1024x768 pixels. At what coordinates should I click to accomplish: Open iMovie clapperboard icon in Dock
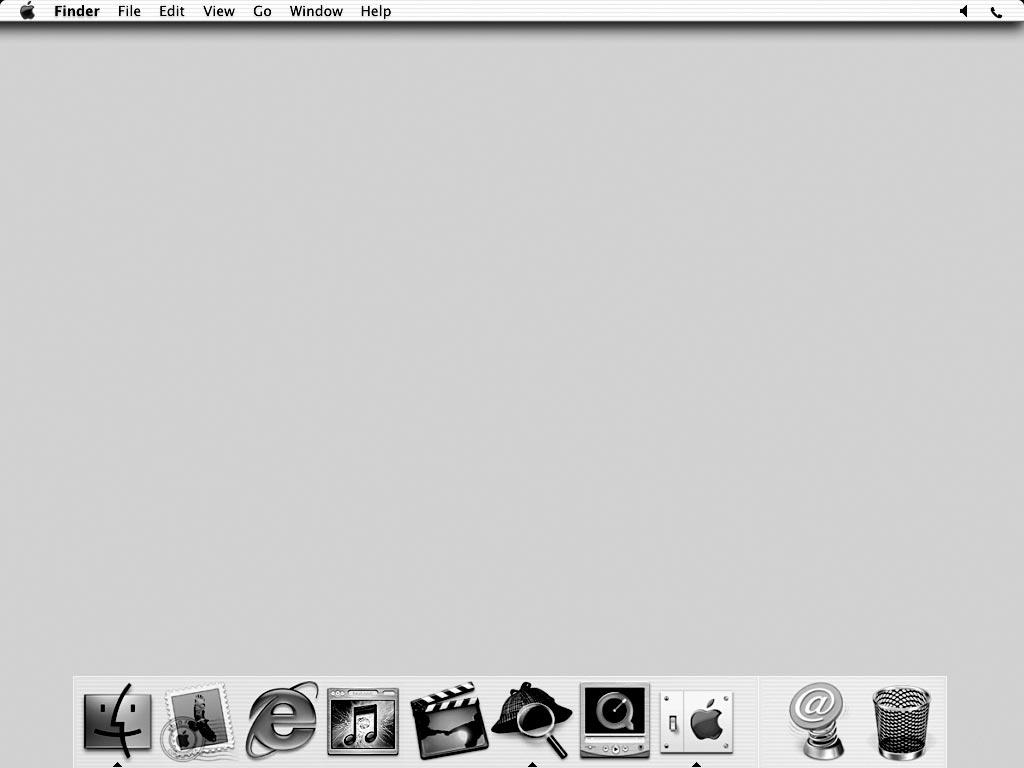pyautogui.click(x=449, y=720)
